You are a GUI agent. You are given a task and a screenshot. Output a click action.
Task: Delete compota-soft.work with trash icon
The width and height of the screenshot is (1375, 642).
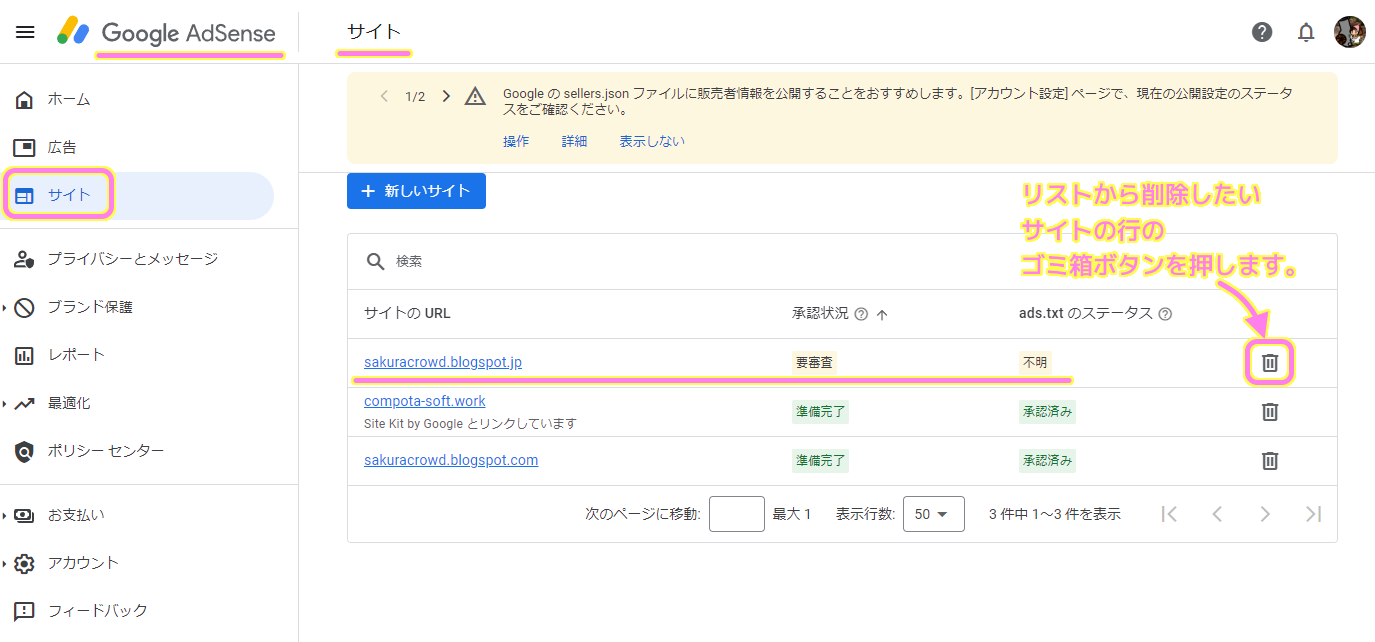click(1269, 411)
